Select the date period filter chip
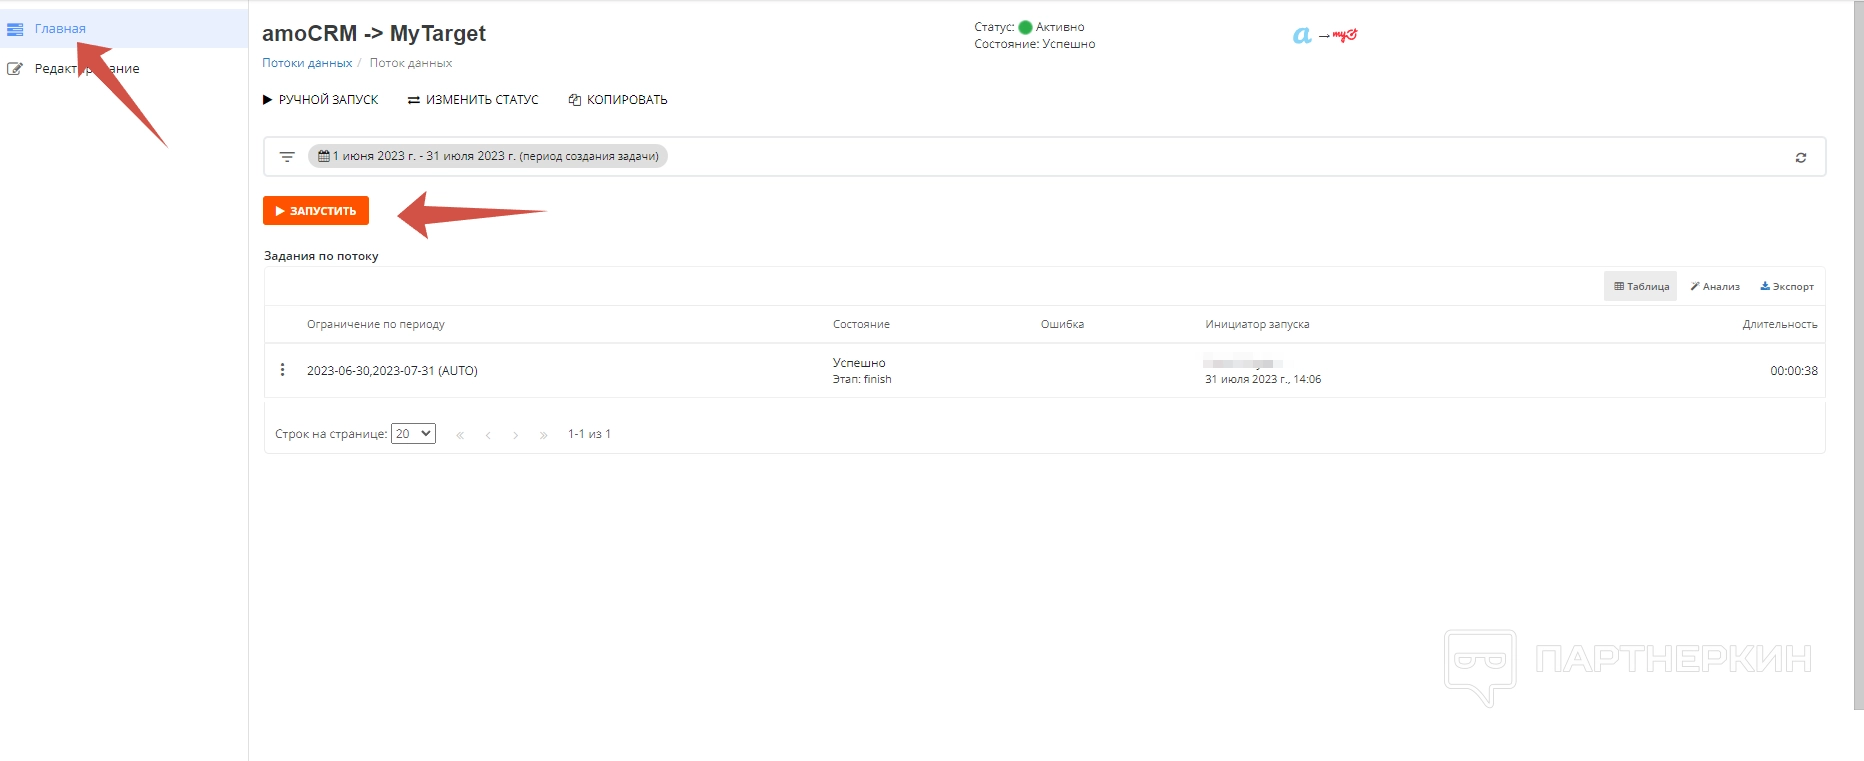Screen dimensions: 1864x761 [488, 156]
